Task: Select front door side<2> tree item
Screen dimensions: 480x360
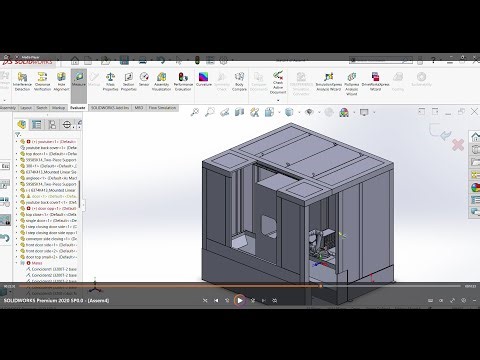Action: [x=48, y=251]
